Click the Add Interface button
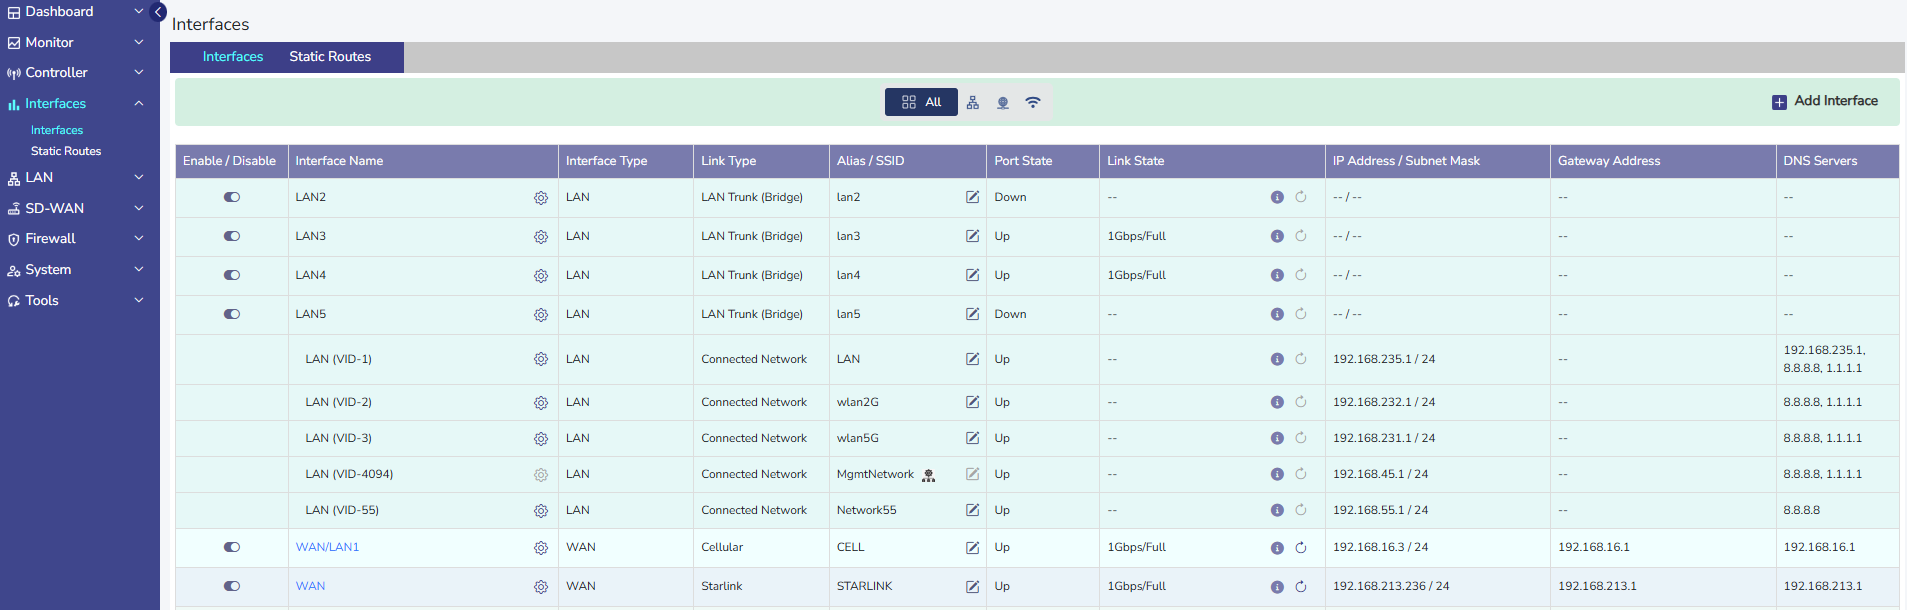Screen dimensions: 1907x610 pos(1825,101)
